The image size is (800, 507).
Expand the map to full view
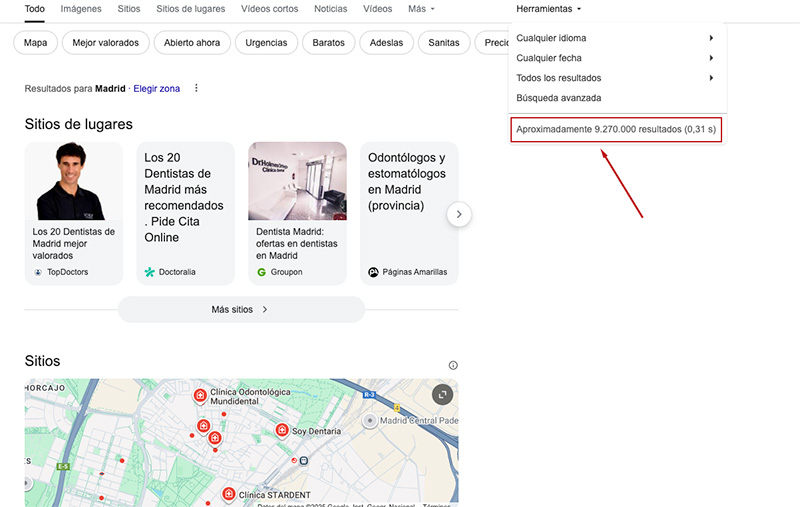[x=442, y=395]
